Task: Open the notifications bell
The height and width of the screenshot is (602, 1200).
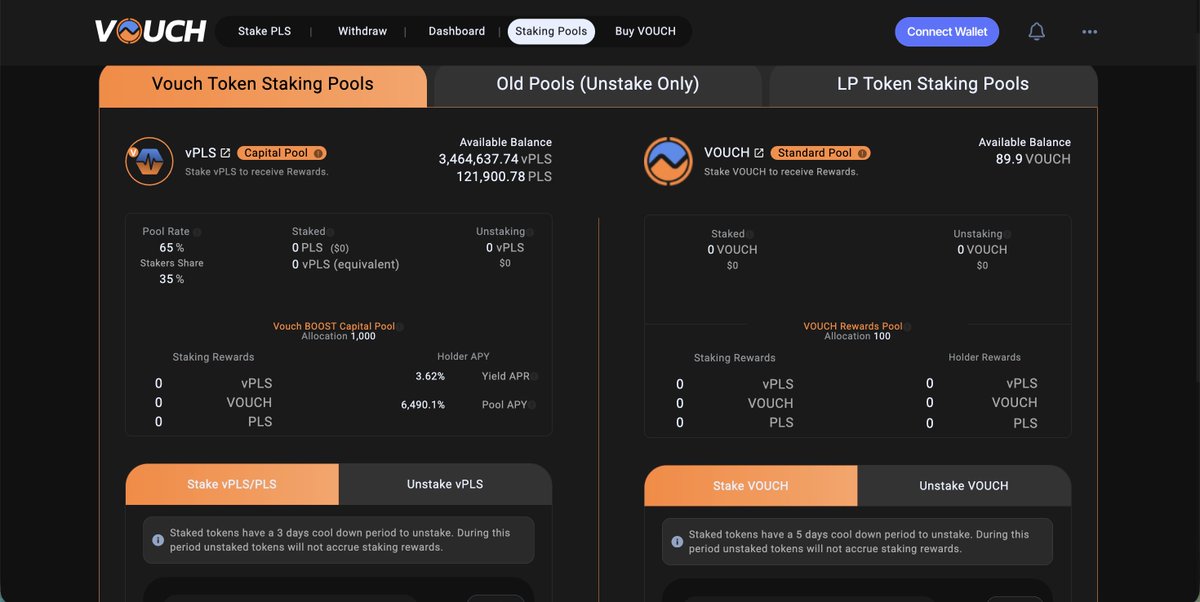Action: 1037,32
